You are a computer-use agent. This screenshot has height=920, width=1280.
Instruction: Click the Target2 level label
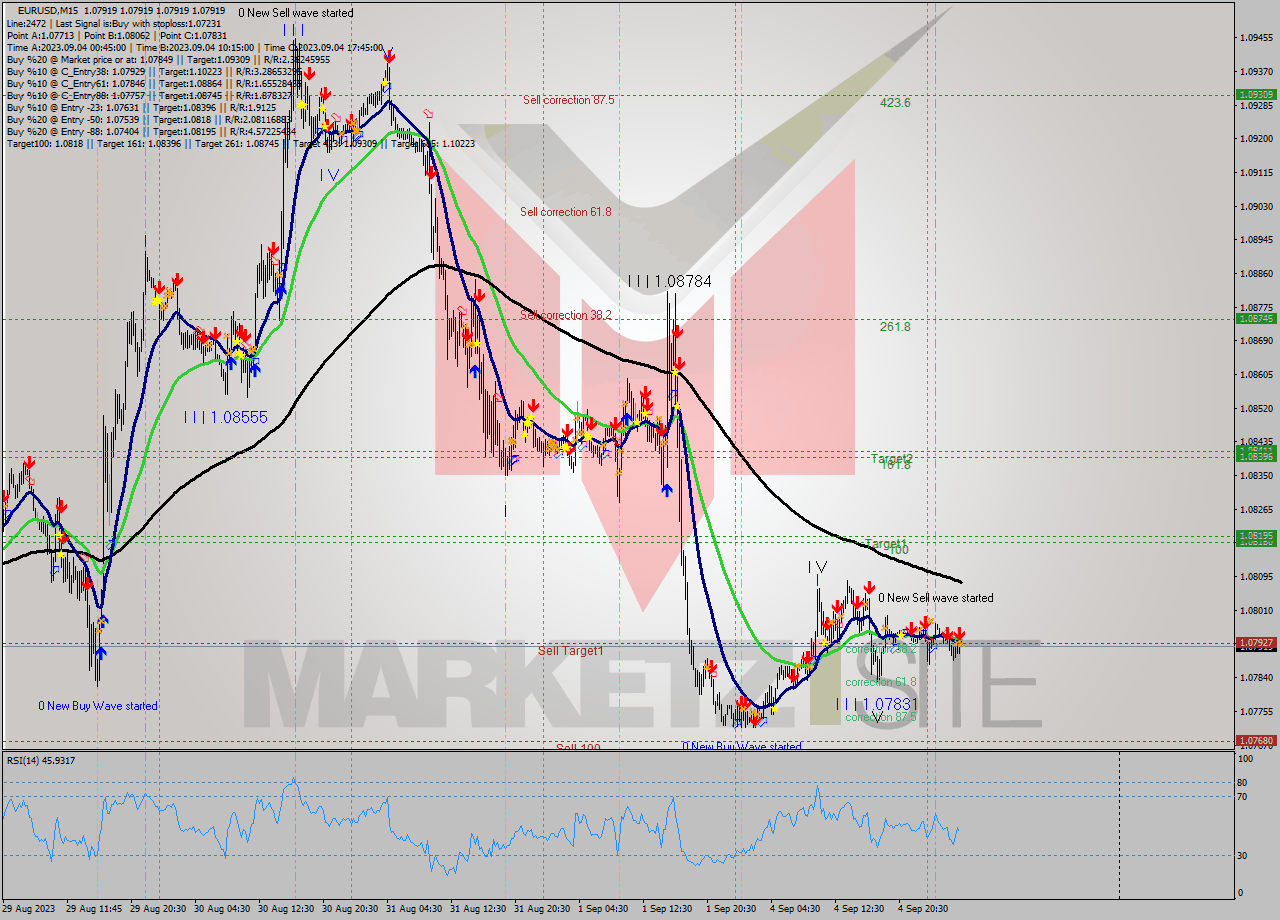891,458
